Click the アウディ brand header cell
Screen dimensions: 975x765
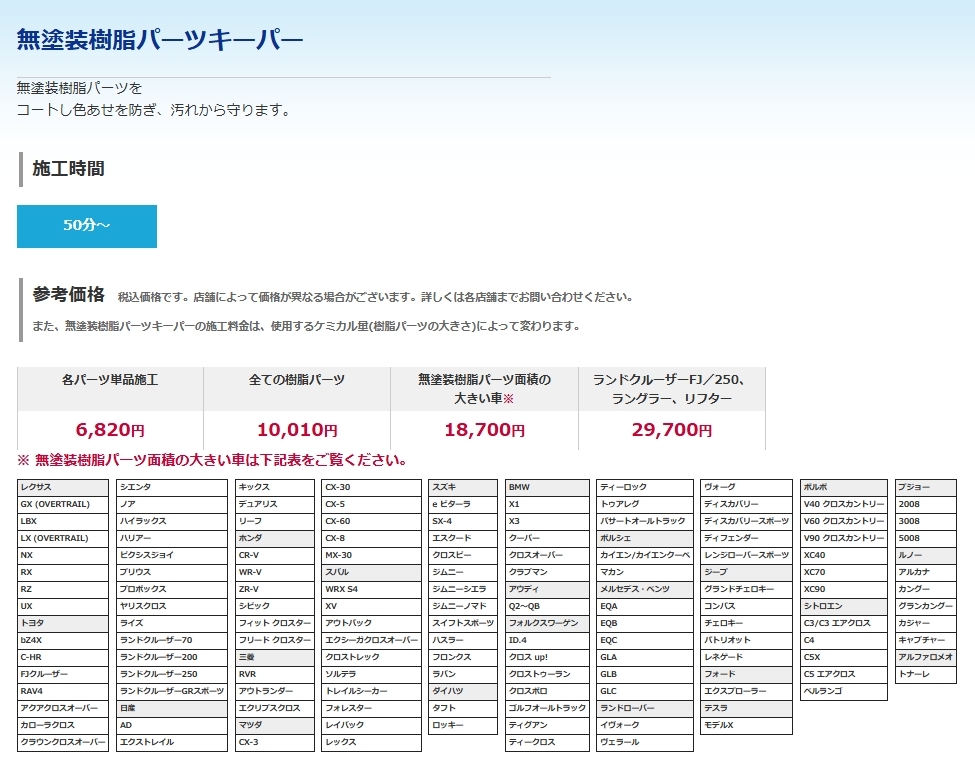(x=547, y=589)
